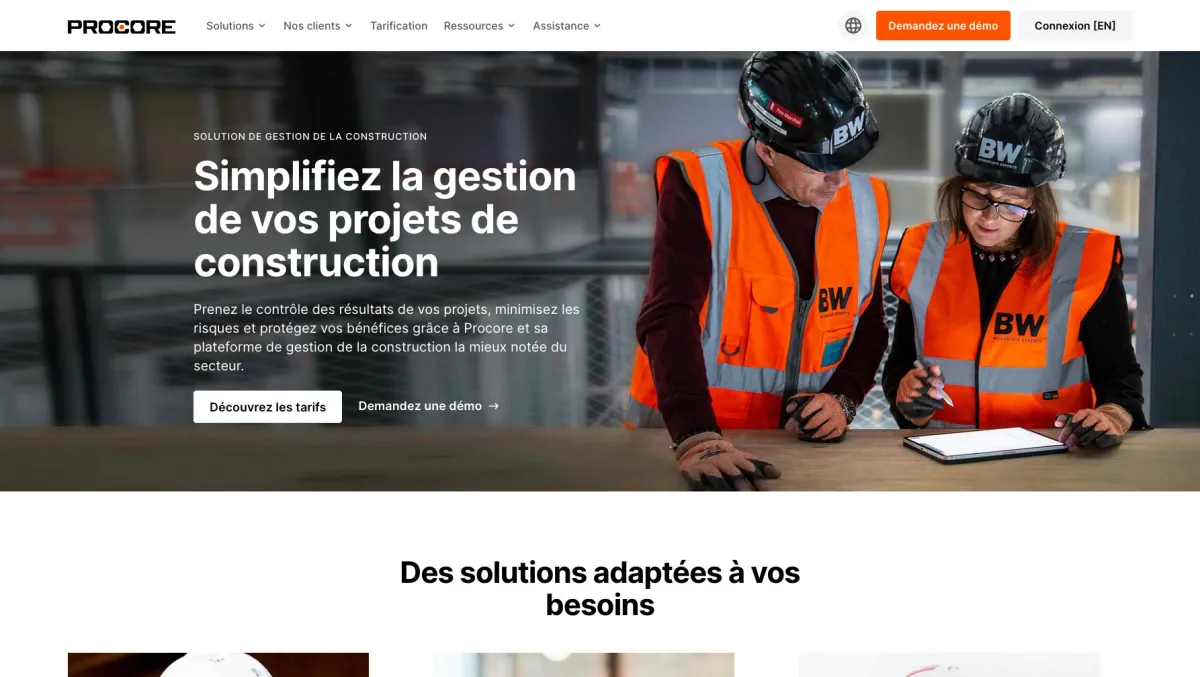Open the middle solution card thumbnail
The width and height of the screenshot is (1200, 677).
(584, 665)
